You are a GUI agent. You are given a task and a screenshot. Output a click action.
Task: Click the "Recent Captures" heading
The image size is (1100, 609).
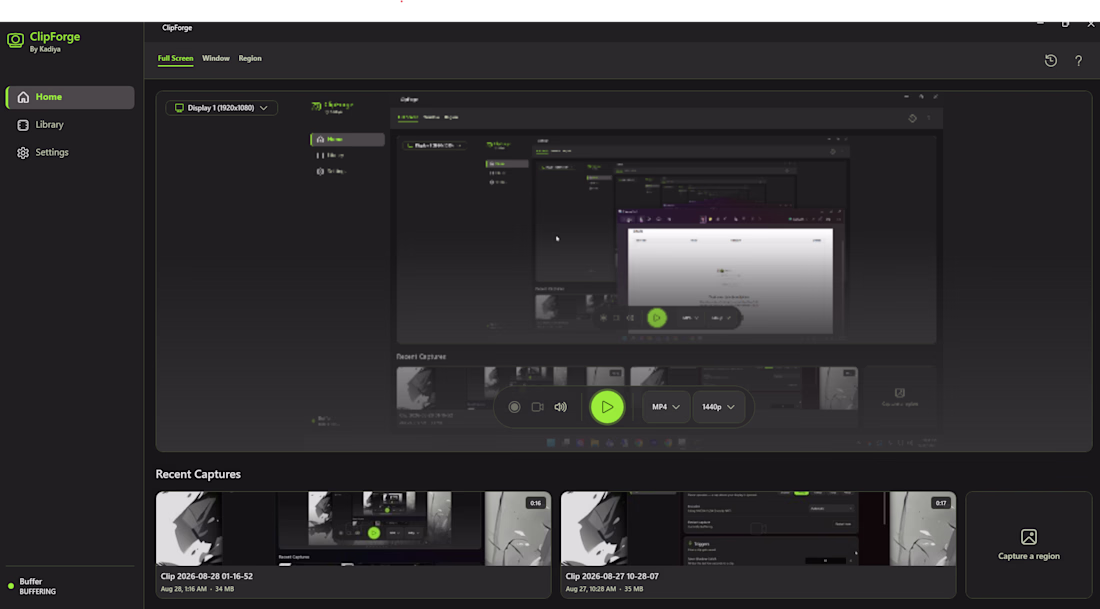[x=198, y=474]
